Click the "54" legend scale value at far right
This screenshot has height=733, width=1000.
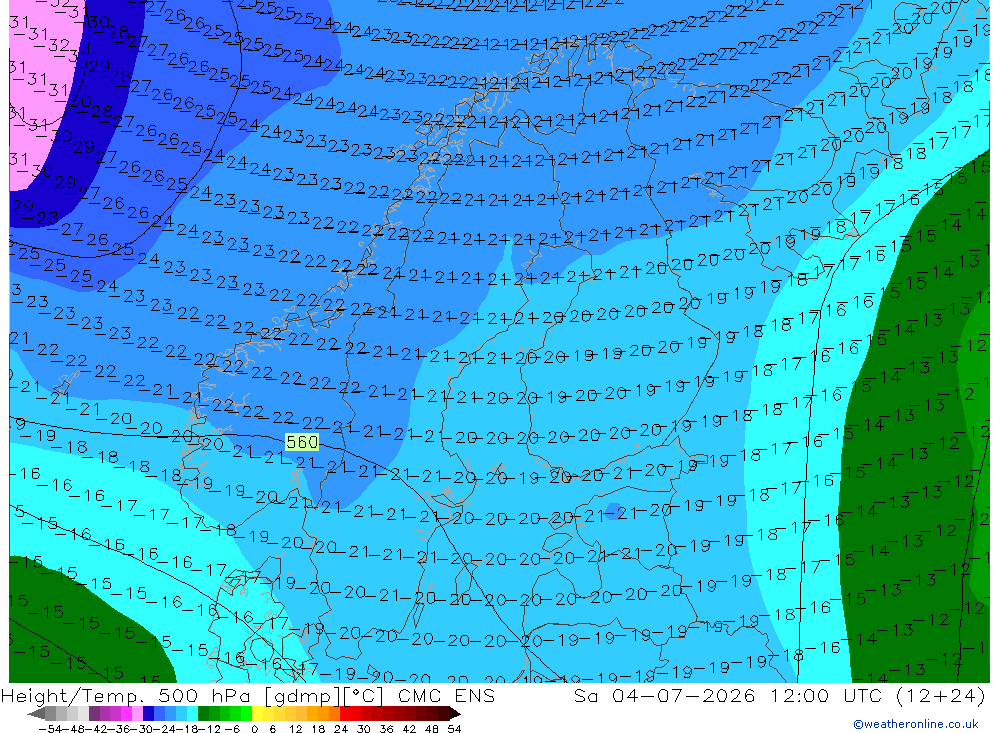[454, 729]
